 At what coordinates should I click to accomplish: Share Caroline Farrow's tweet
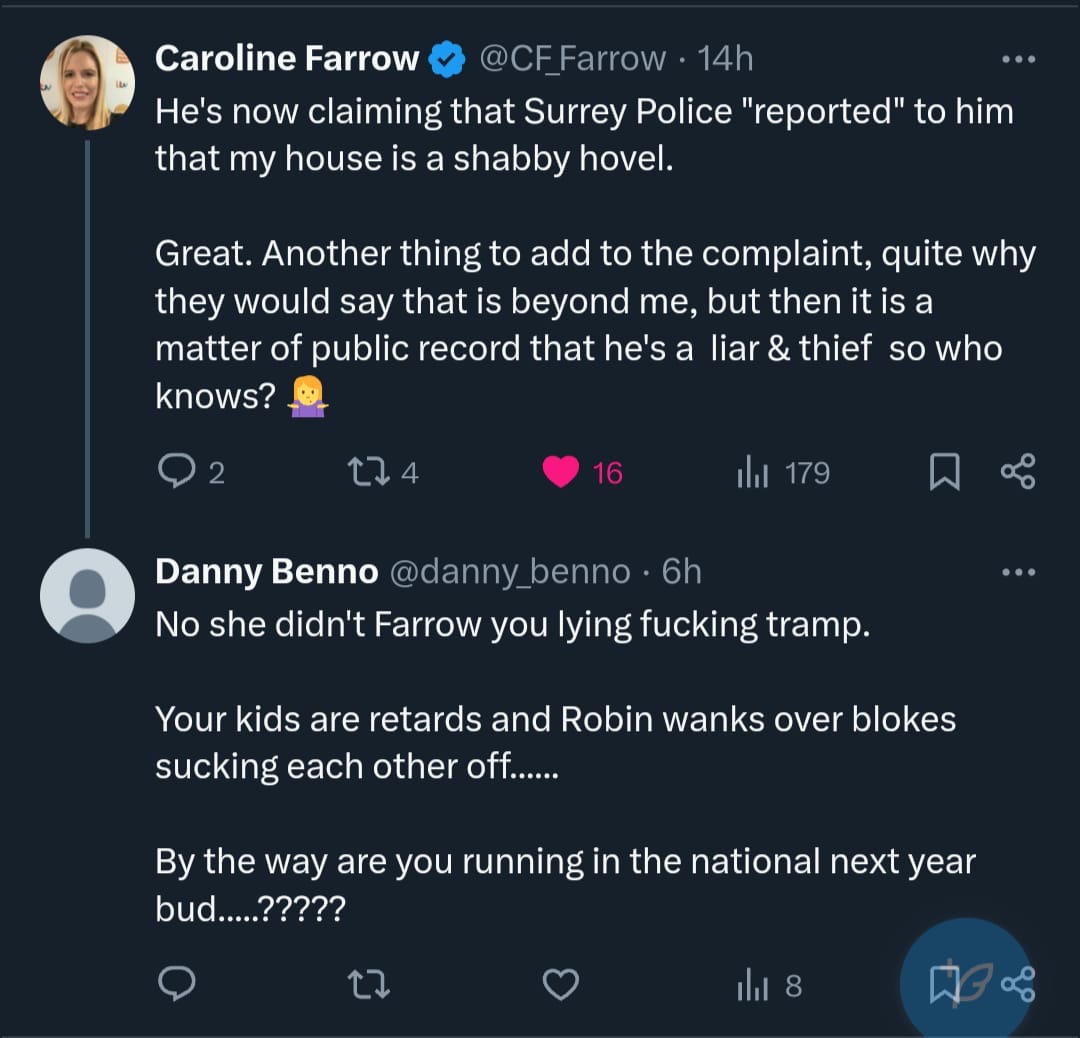point(1018,472)
